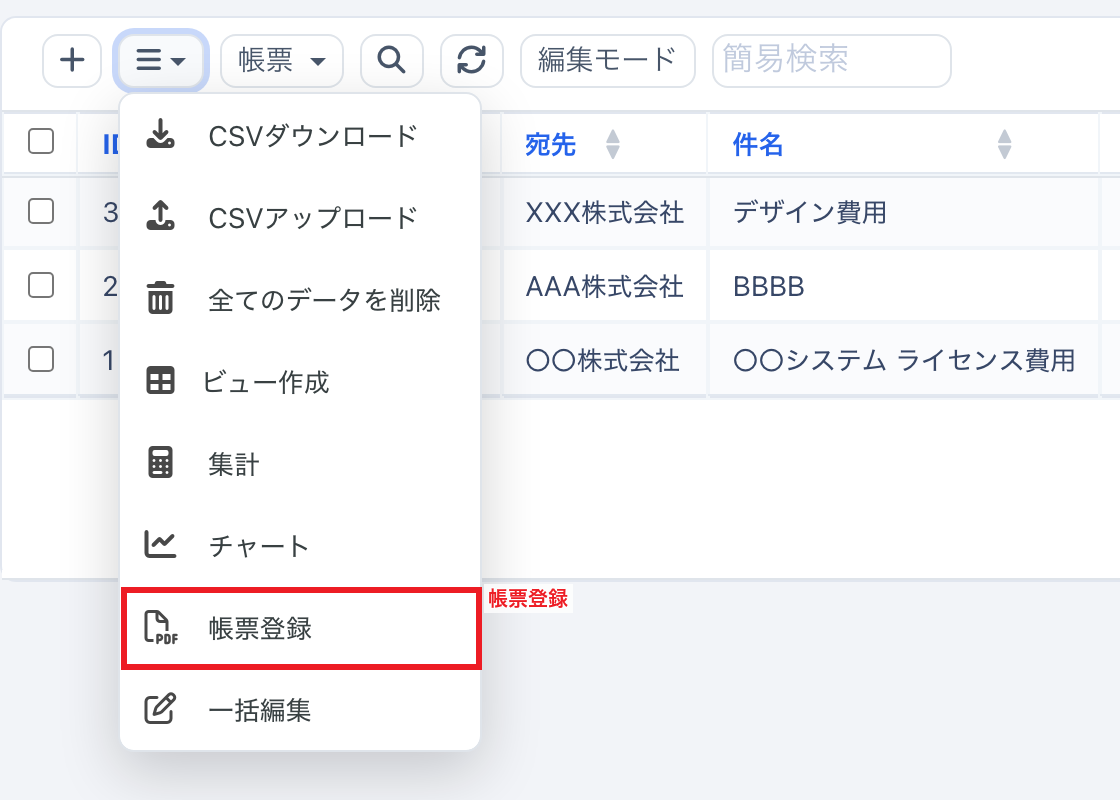
Task: Select CSVダウンロード menu item
Action: (x=300, y=136)
